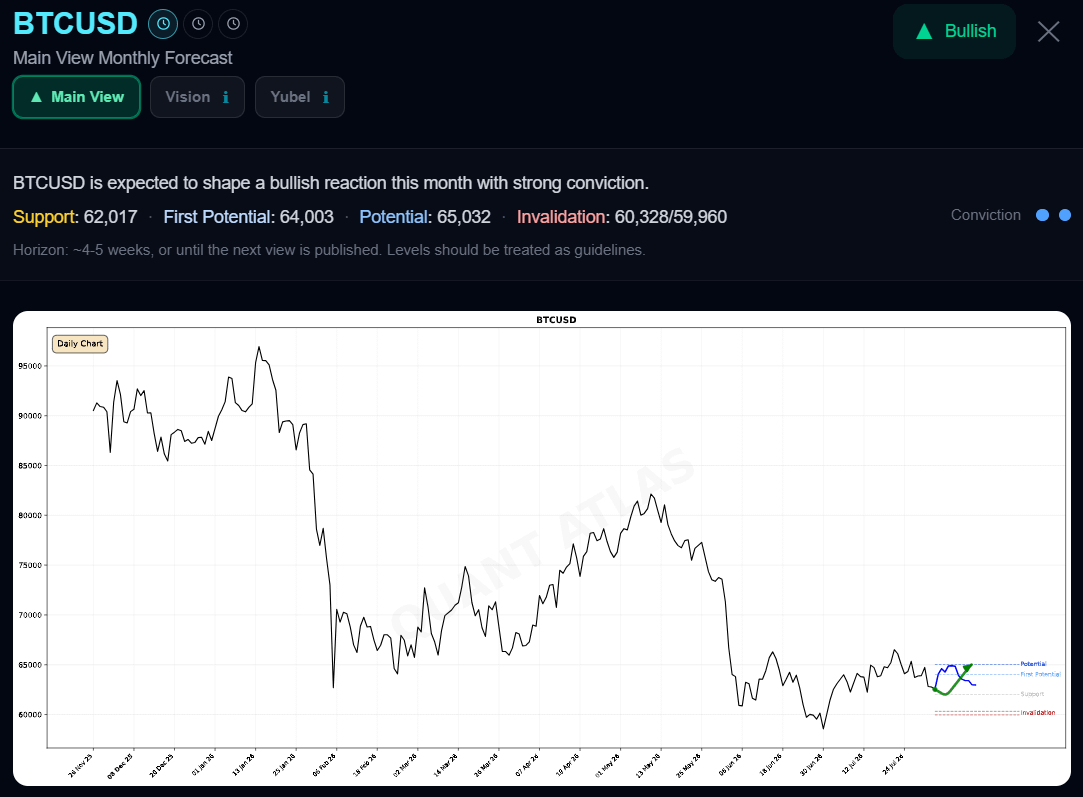The width and height of the screenshot is (1083, 797).
Task: Select the middle clock timeframe icon
Action: pos(198,24)
